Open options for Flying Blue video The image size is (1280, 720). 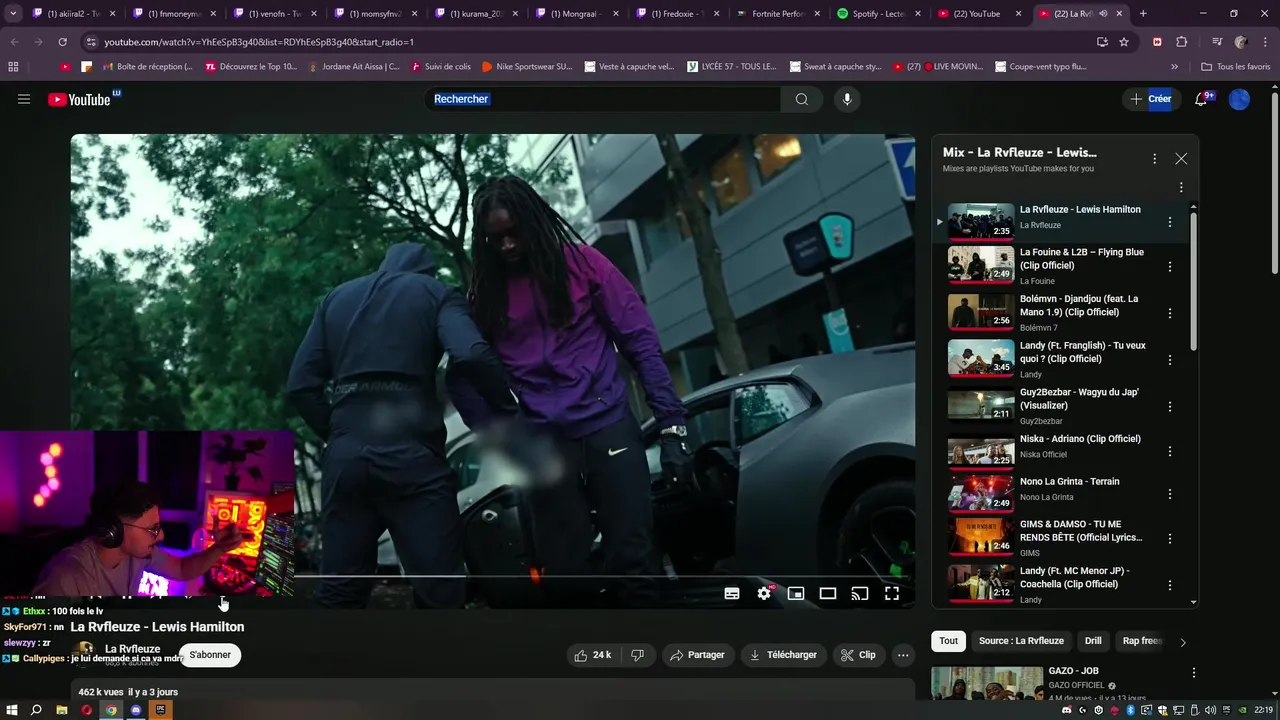(1170, 267)
